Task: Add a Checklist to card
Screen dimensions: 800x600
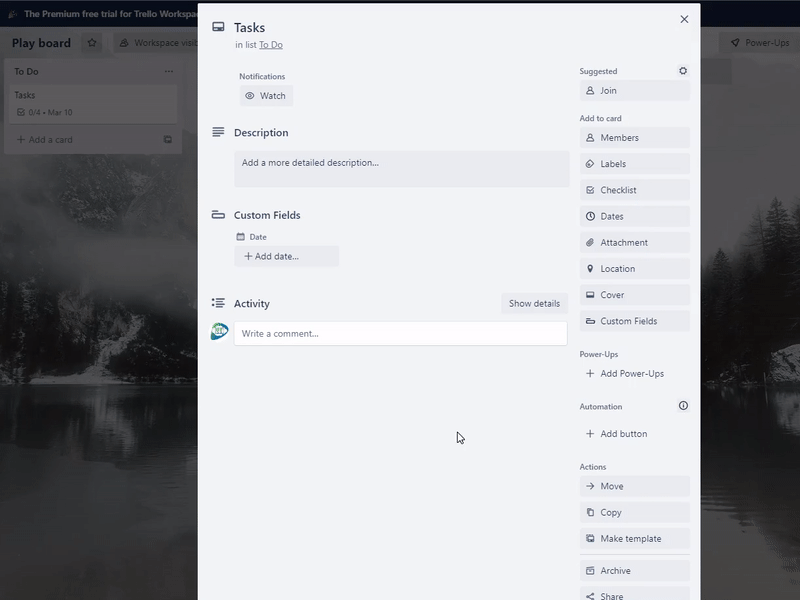Action: pos(635,190)
